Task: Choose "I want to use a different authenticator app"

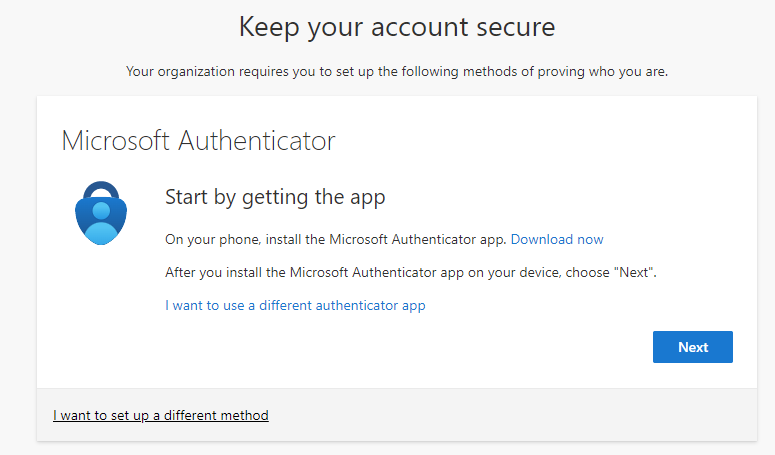Action: (x=295, y=305)
